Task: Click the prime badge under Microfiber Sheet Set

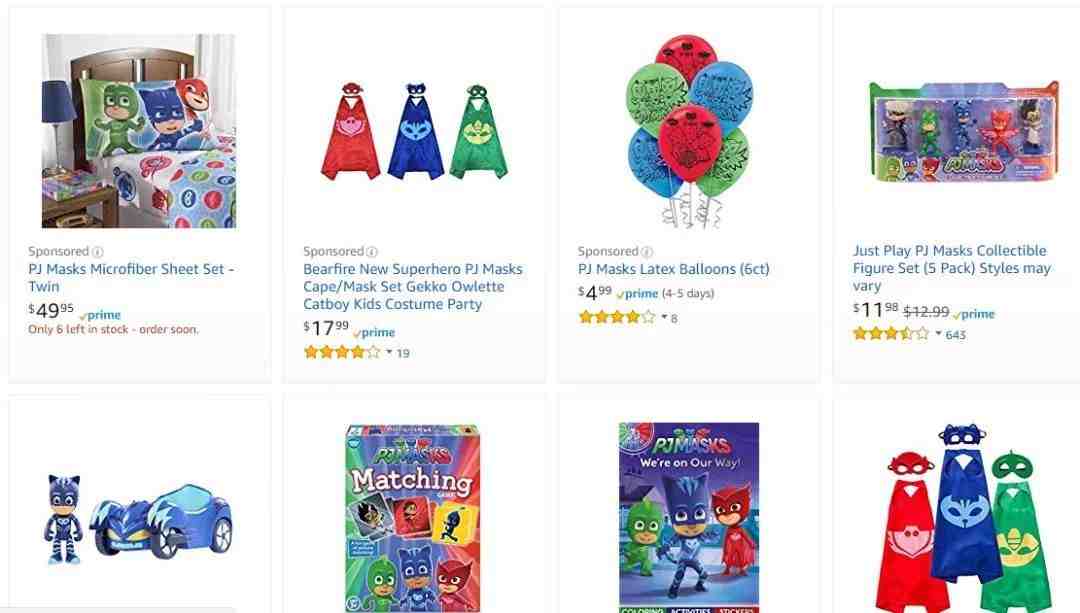Action: pos(101,315)
